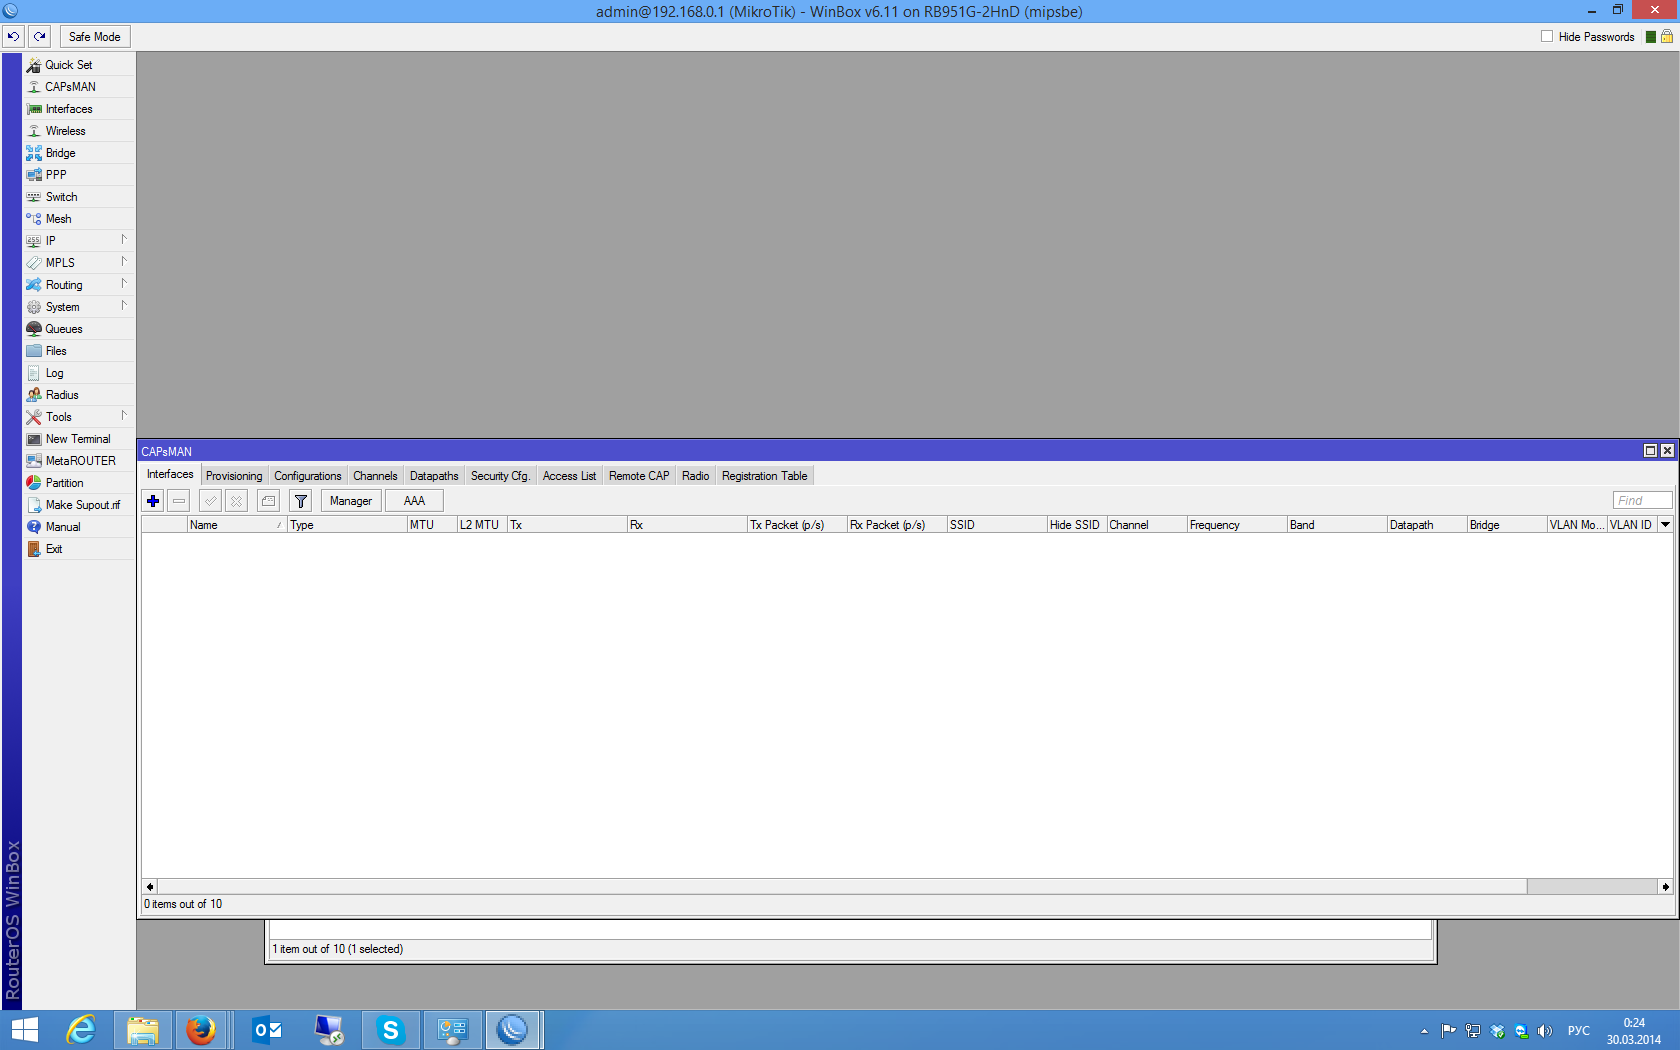
Task: Open PPP from the sidebar
Action: [79, 175]
